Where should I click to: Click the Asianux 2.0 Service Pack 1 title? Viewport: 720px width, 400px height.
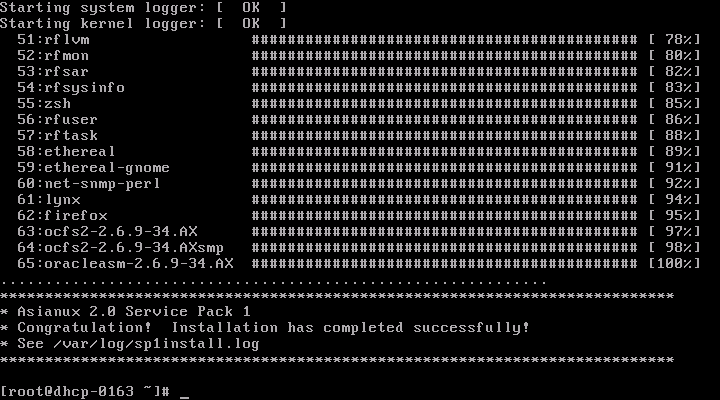point(134,311)
